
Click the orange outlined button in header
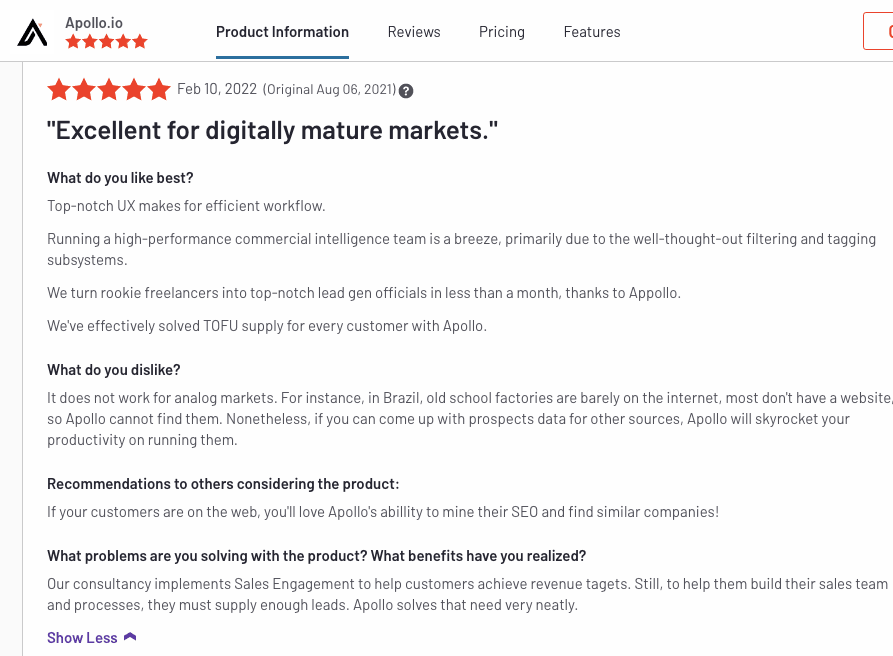pyautogui.click(x=878, y=31)
